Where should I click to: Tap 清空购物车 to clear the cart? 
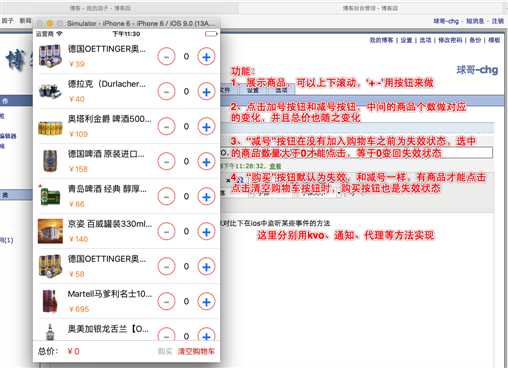coord(196,351)
